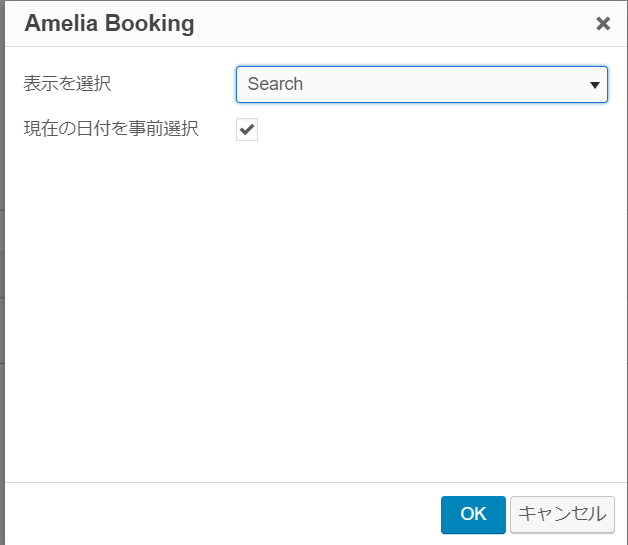628x545 pixels.
Task: Confirm the dialog with the OK button
Action: tap(473, 515)
